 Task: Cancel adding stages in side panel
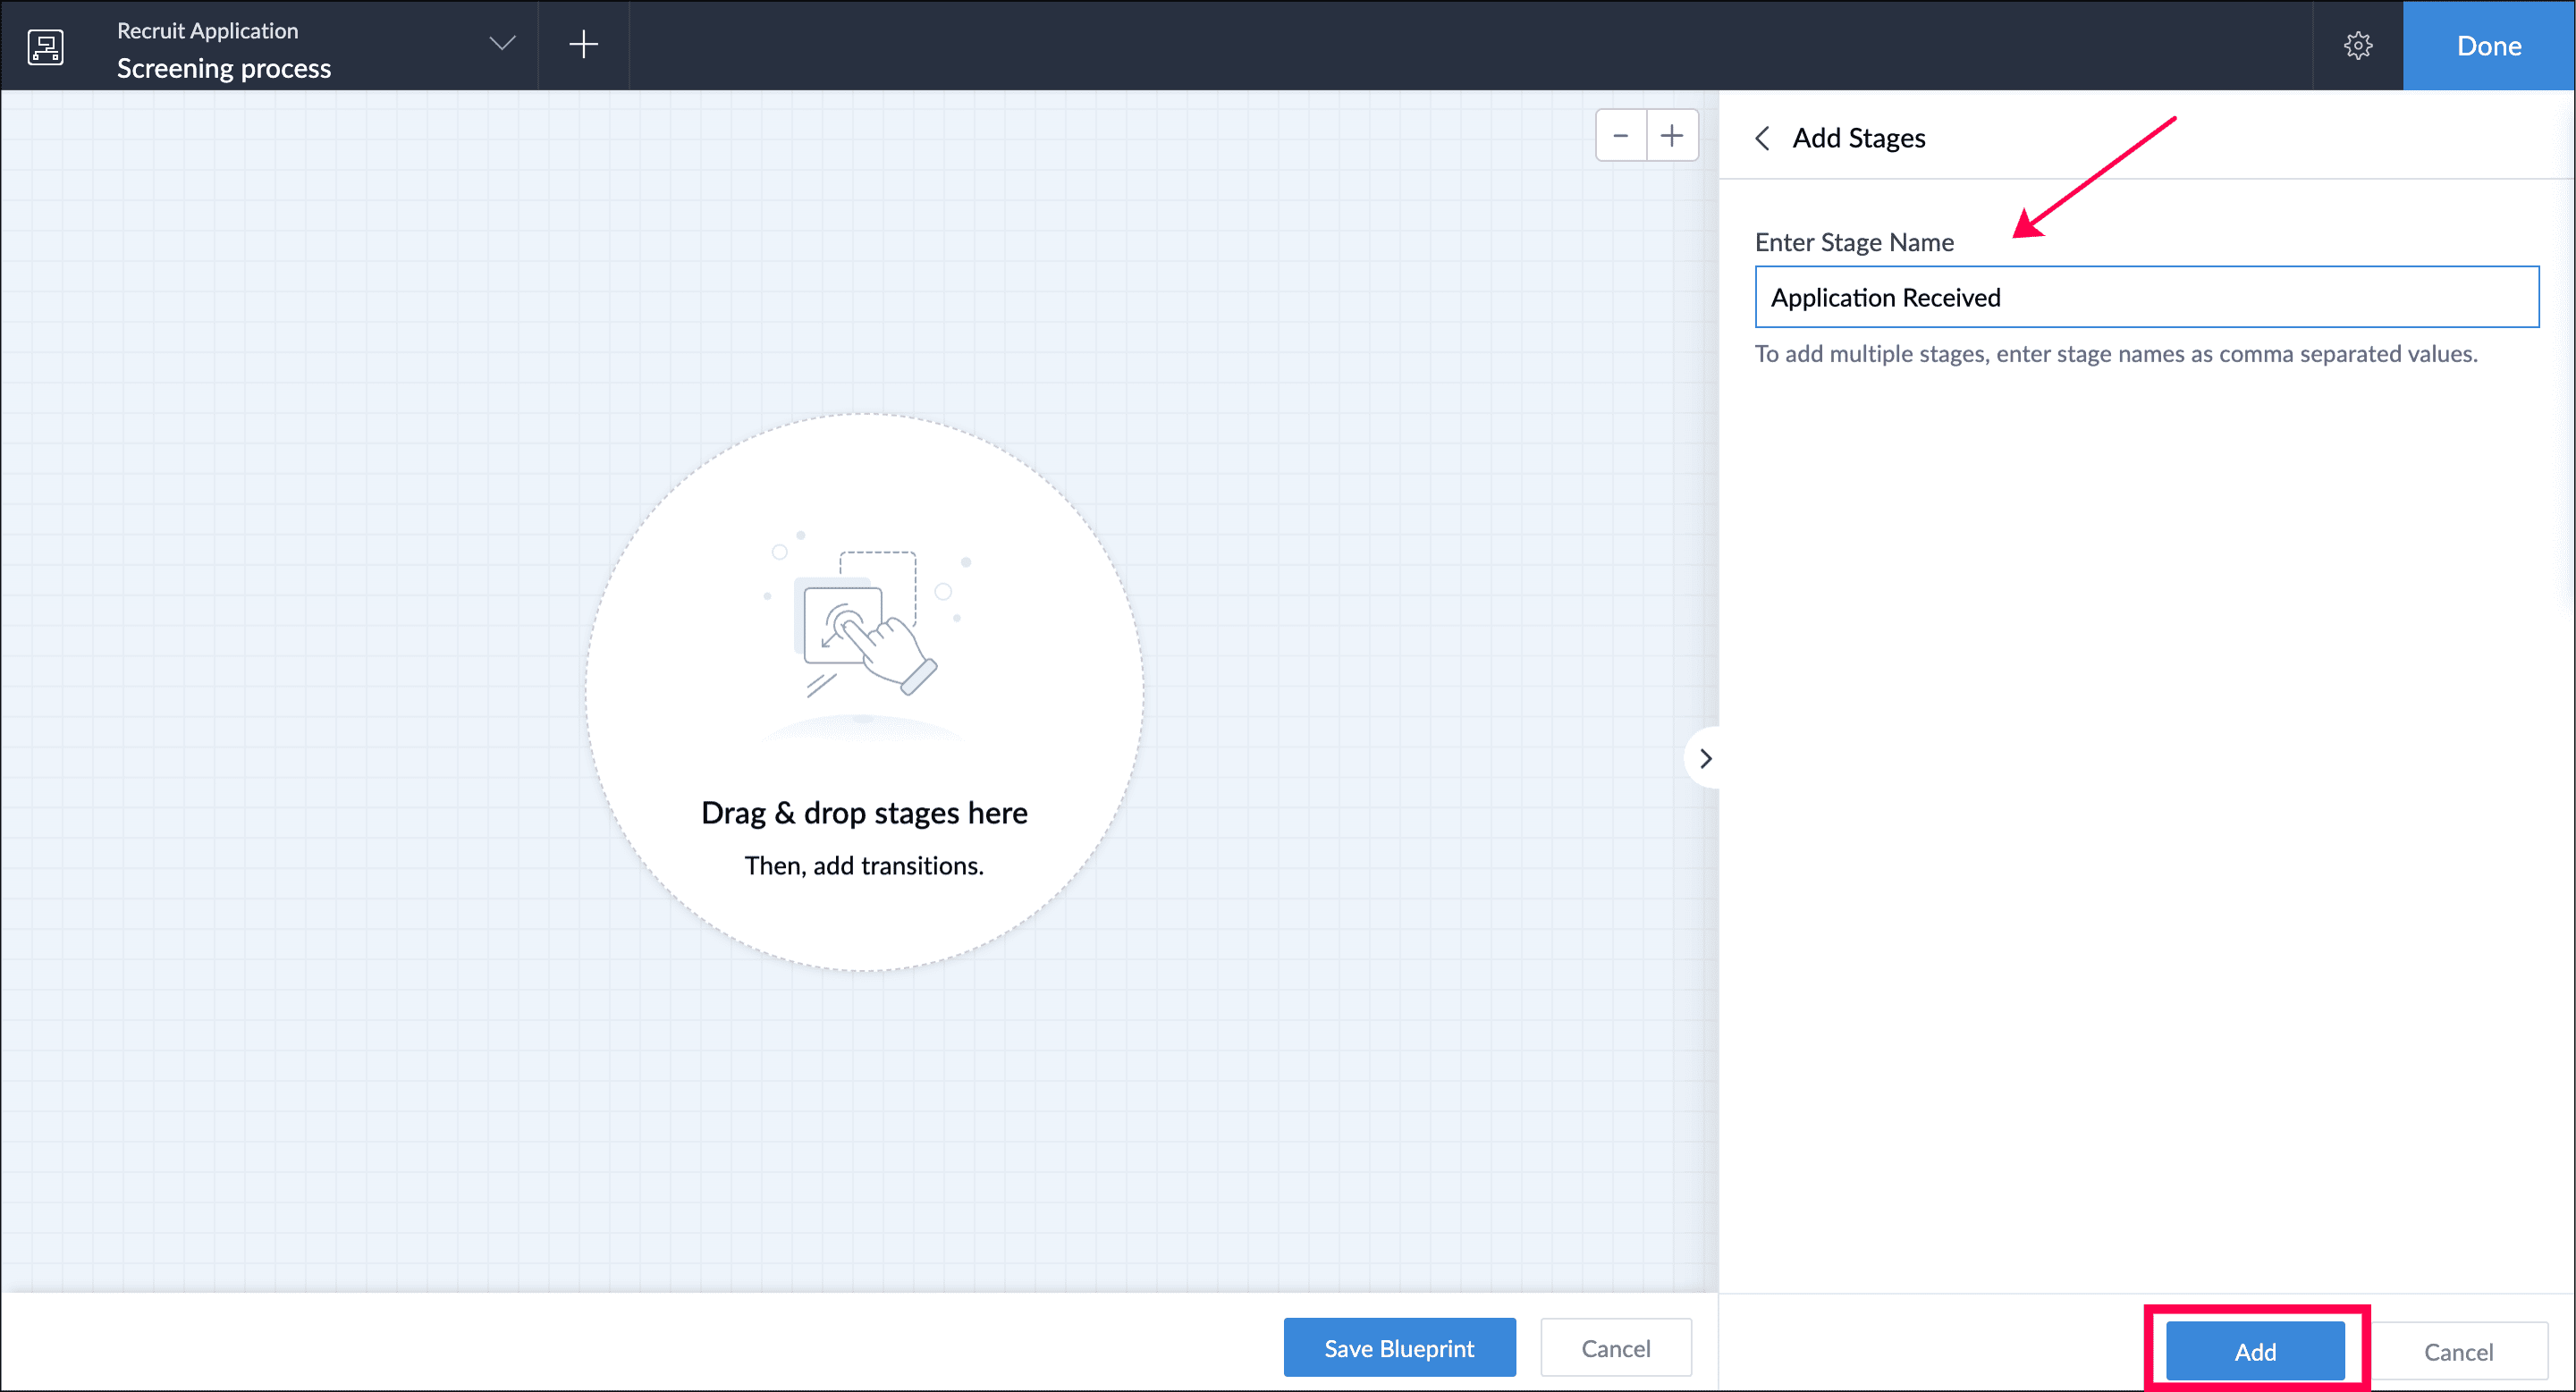[x=2457, y=1351]
